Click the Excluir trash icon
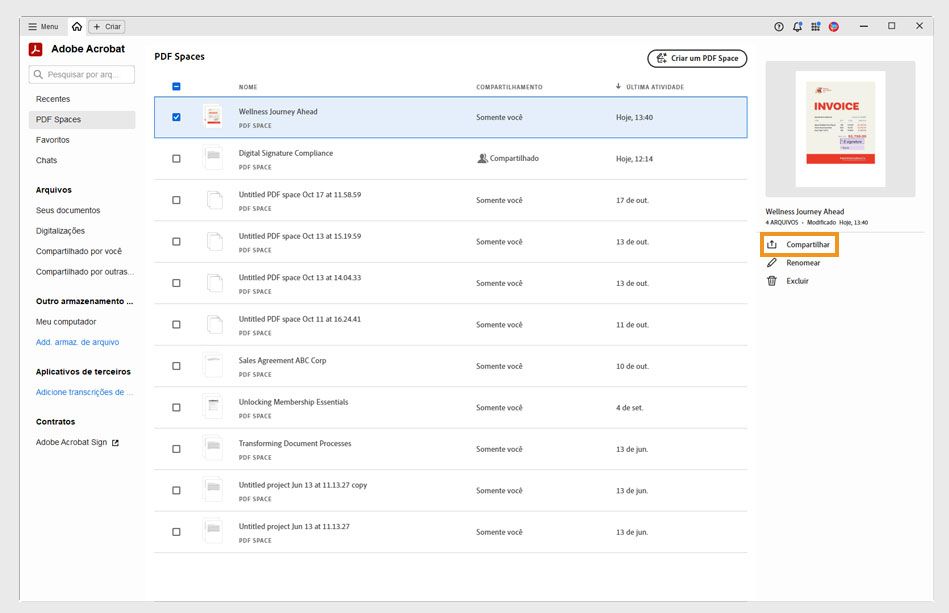949x613 pixels. pos(772,280)
